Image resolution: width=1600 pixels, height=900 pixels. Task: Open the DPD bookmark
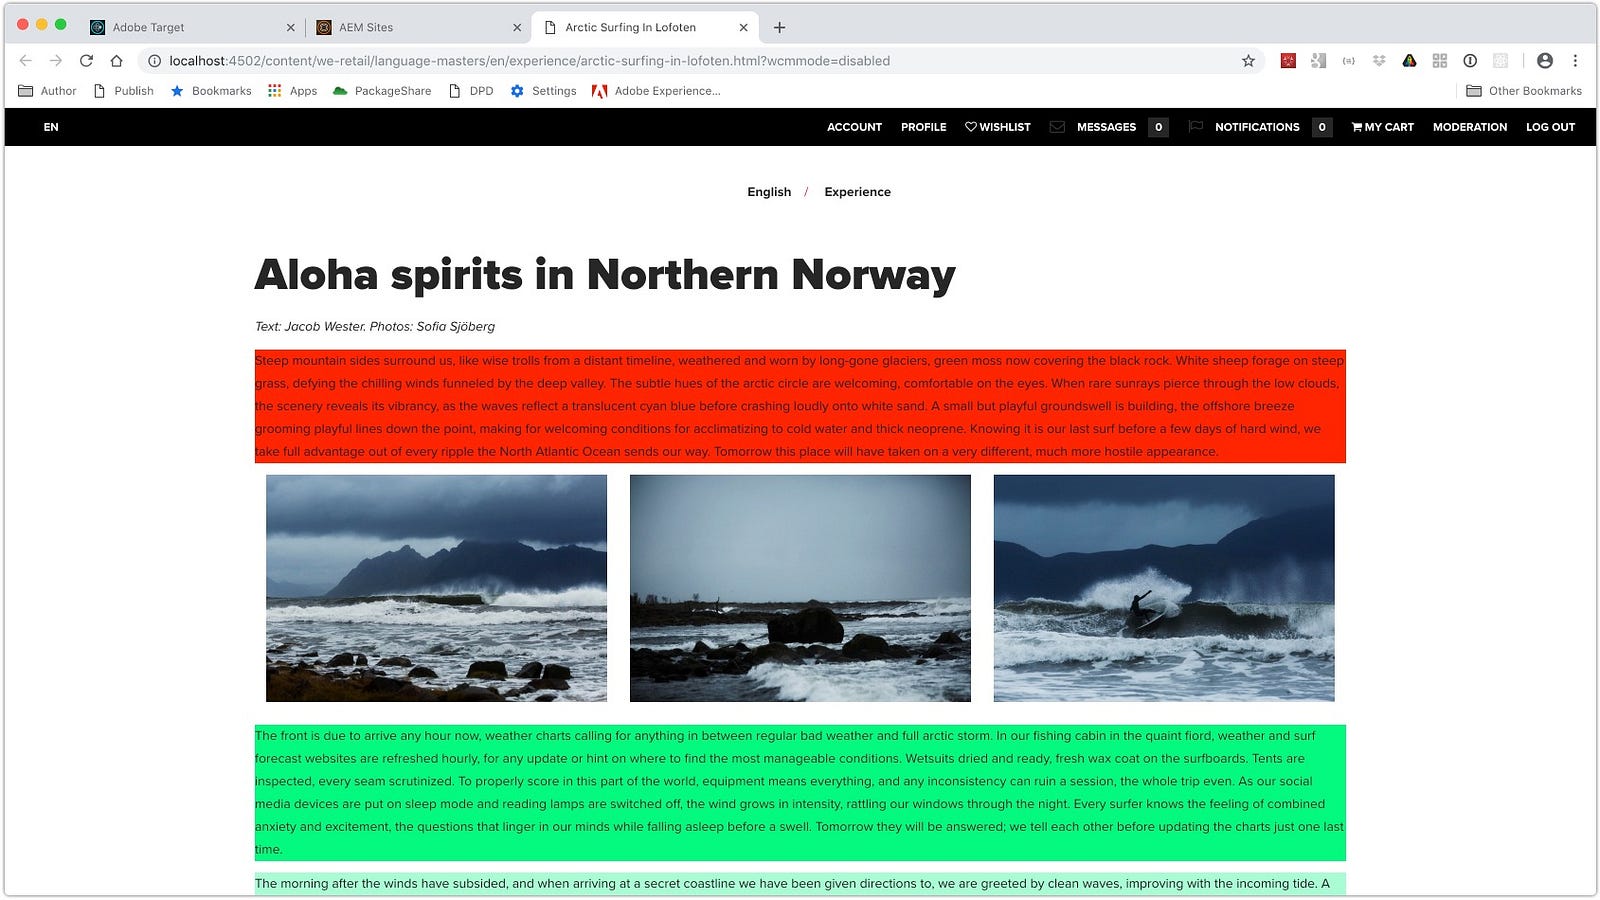(x=471, y=91)
